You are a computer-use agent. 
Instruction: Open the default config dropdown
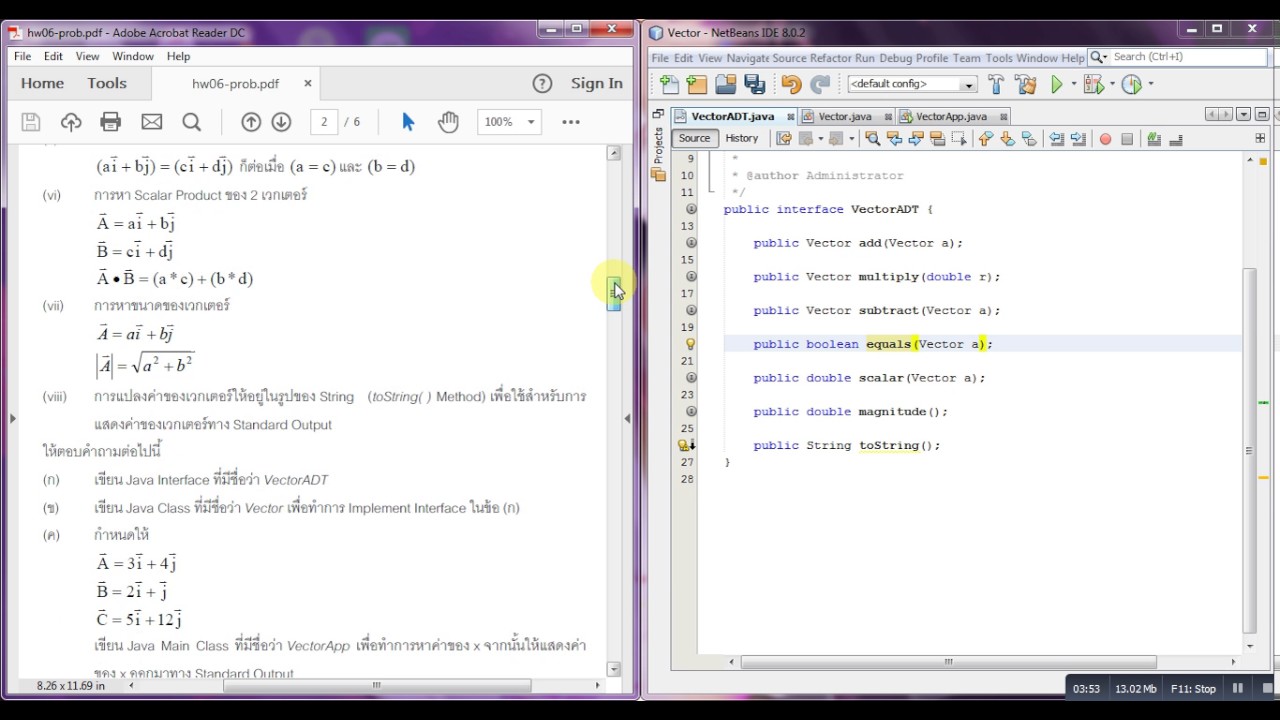coord(912,85)
